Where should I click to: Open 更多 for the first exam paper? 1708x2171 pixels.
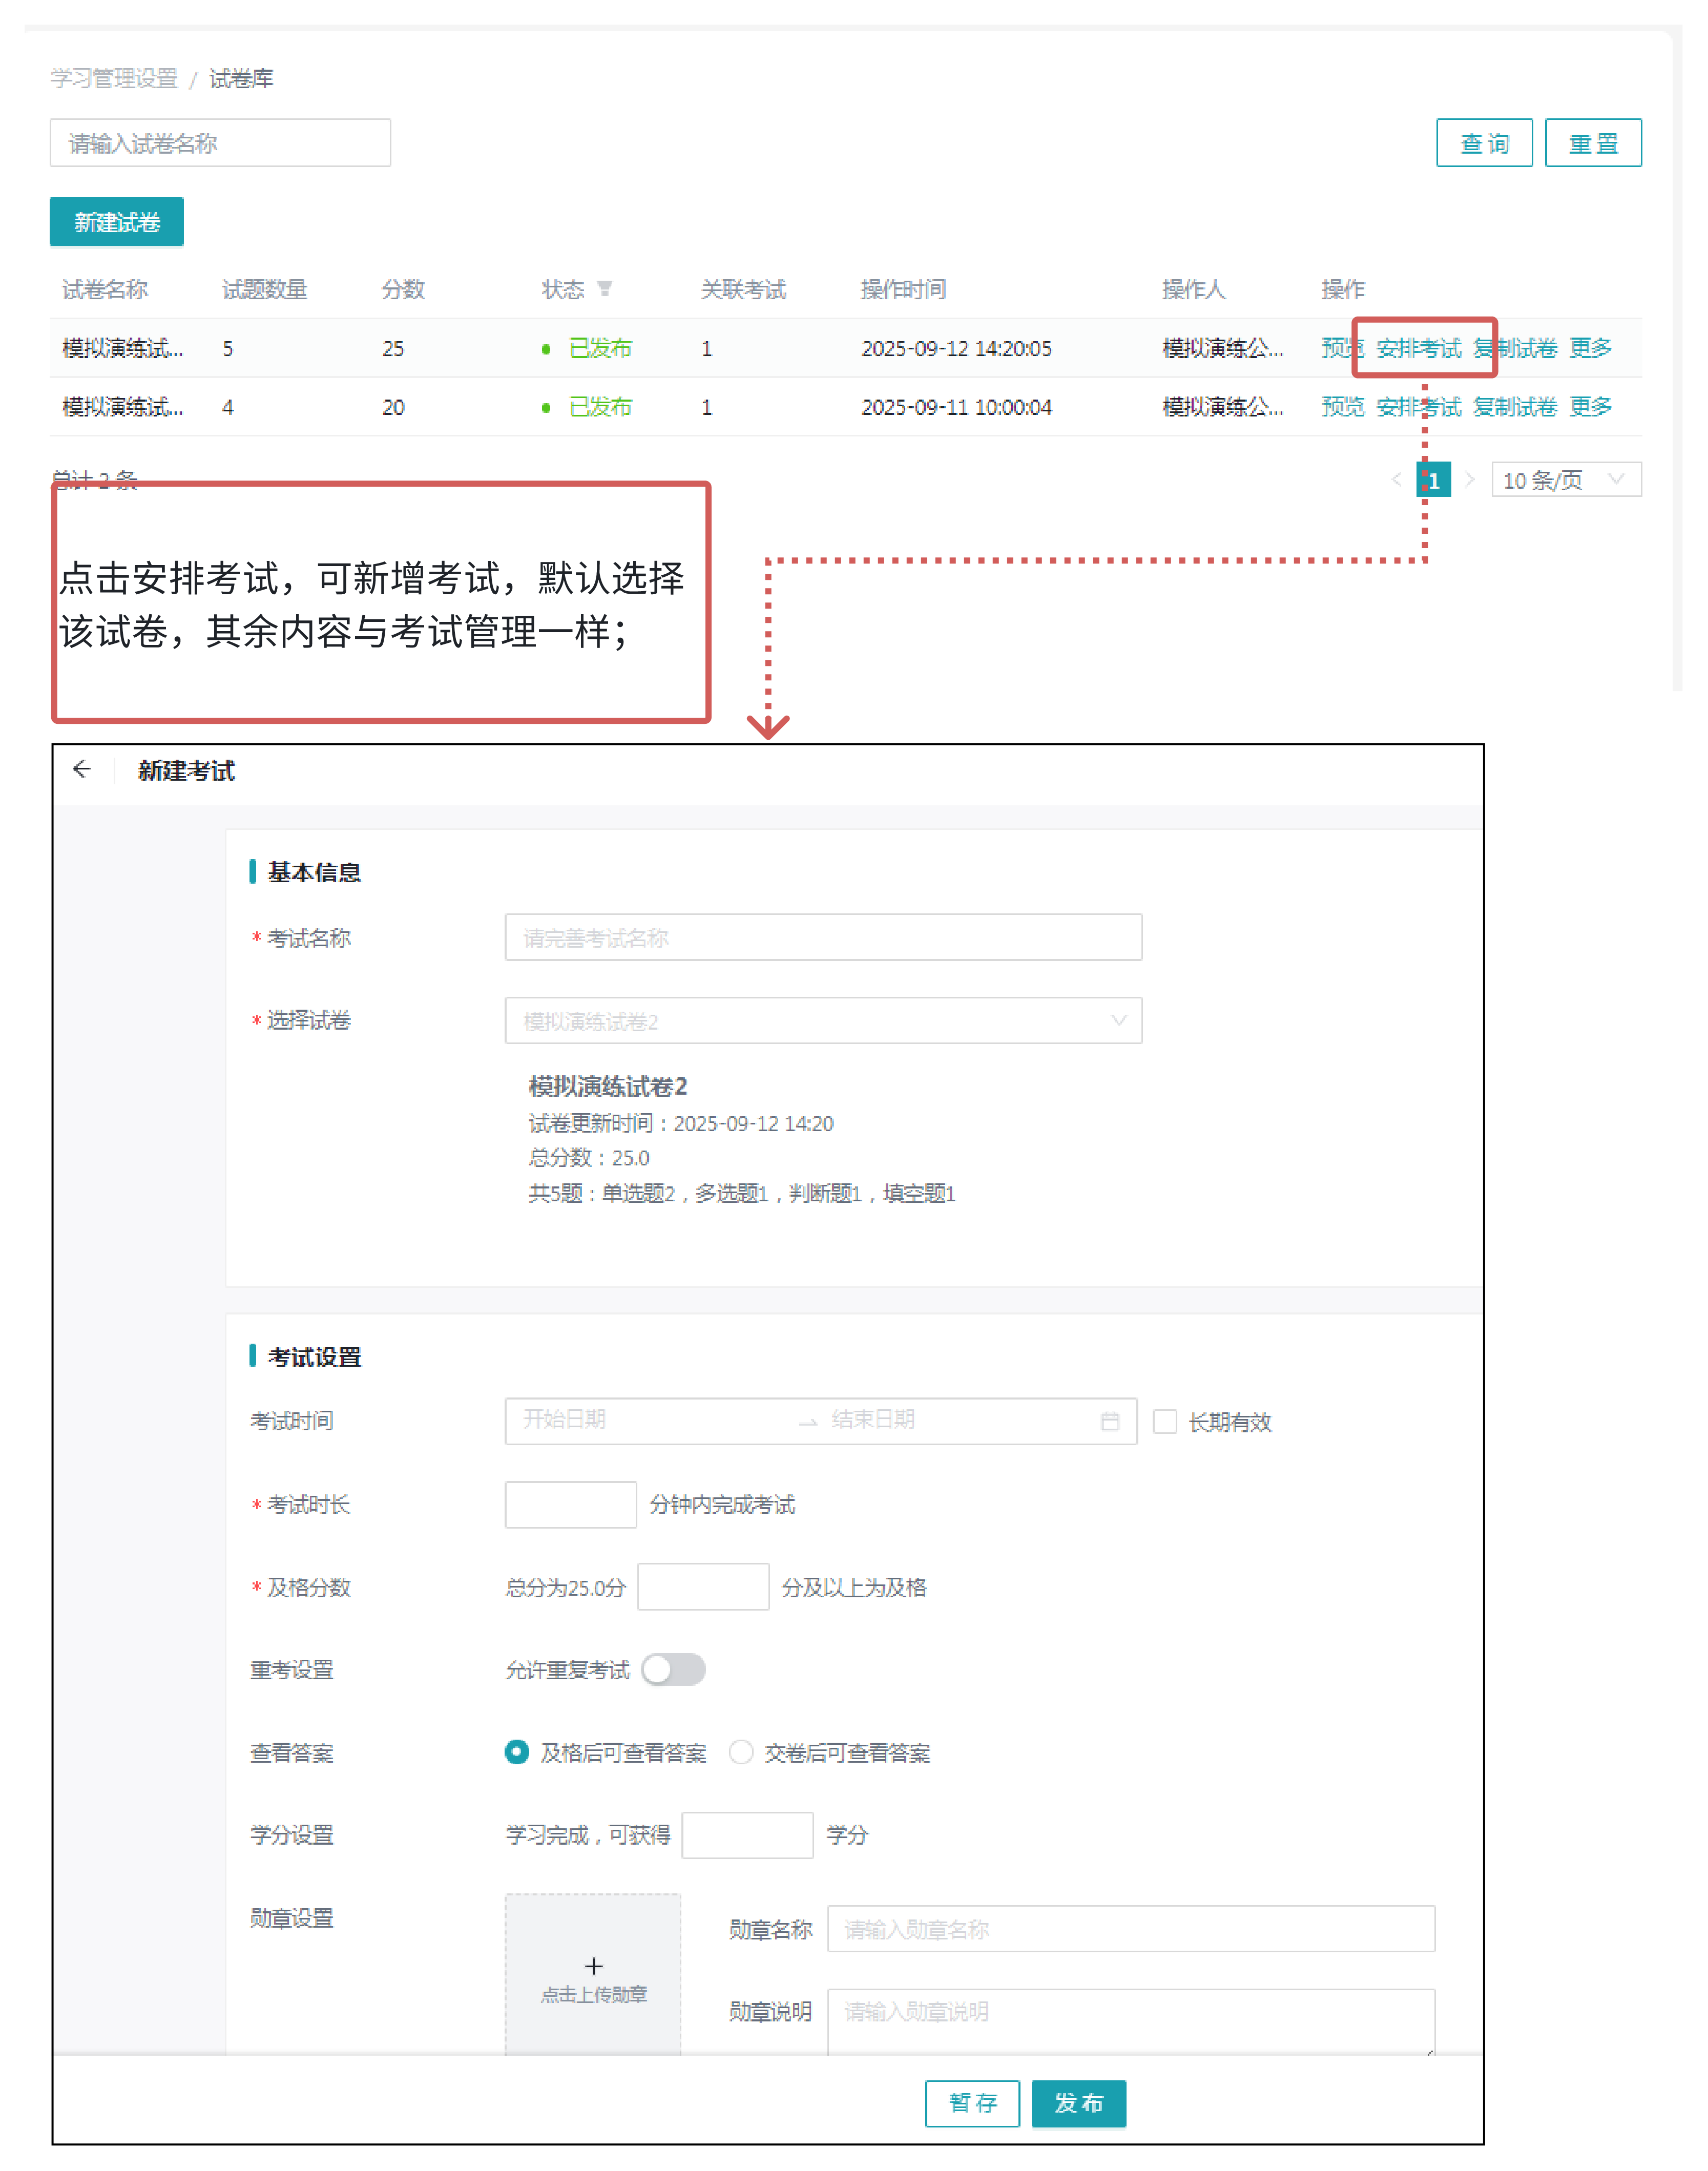[x=1590, y=348]
